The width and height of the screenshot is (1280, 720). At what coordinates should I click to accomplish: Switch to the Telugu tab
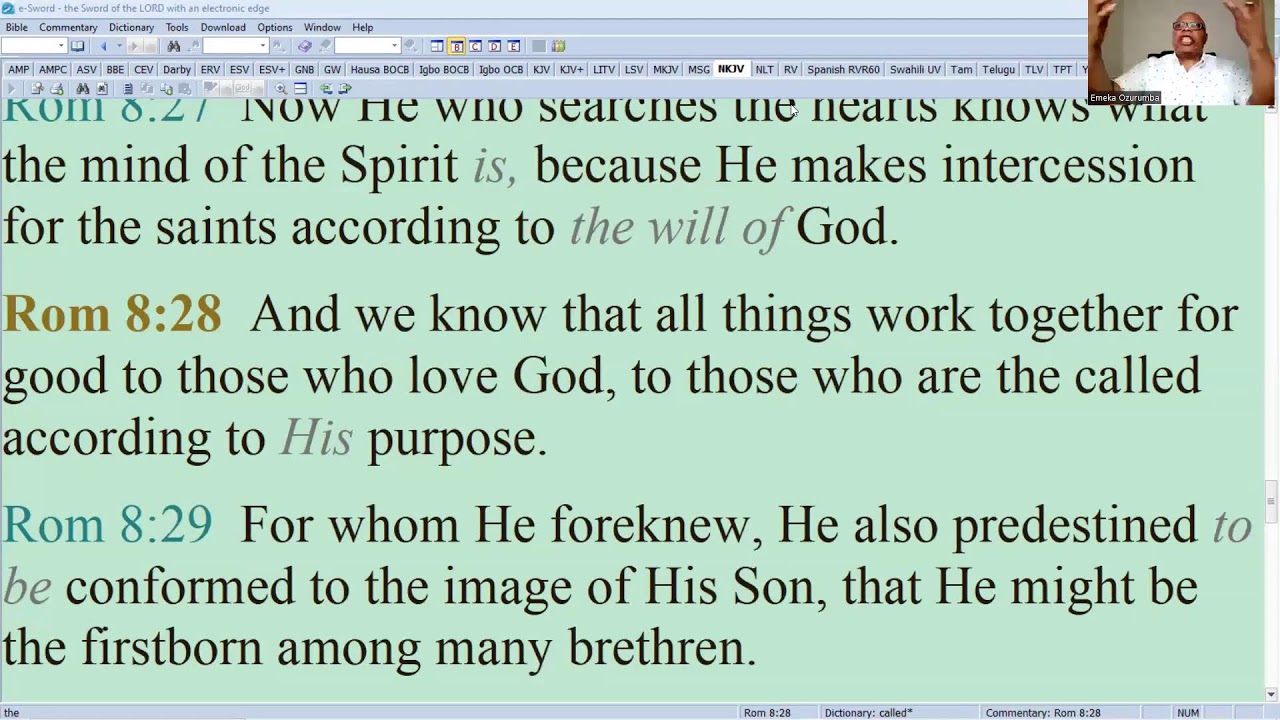coord(998,69)
